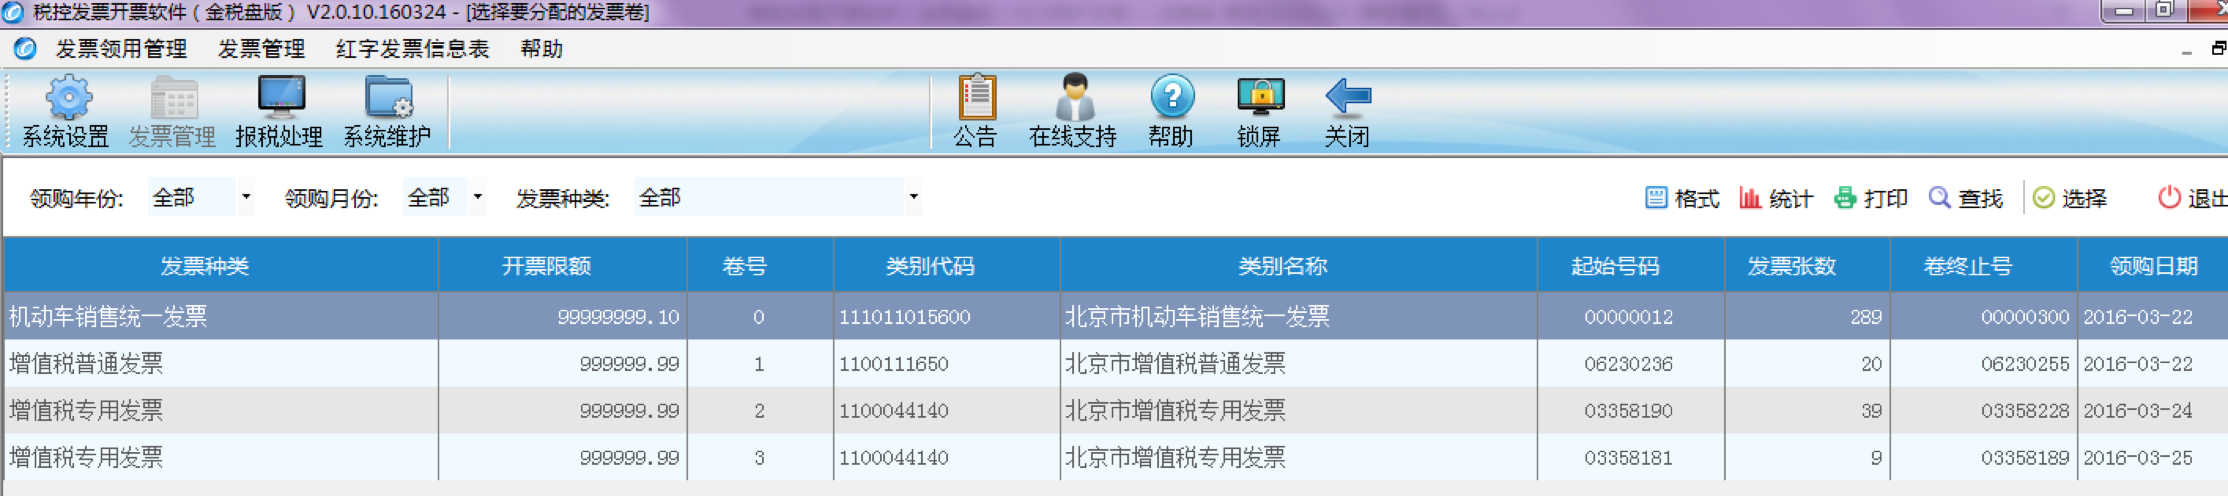
Task: Open 系统设置 gear icon in toolbar
Action: (67, 99)
